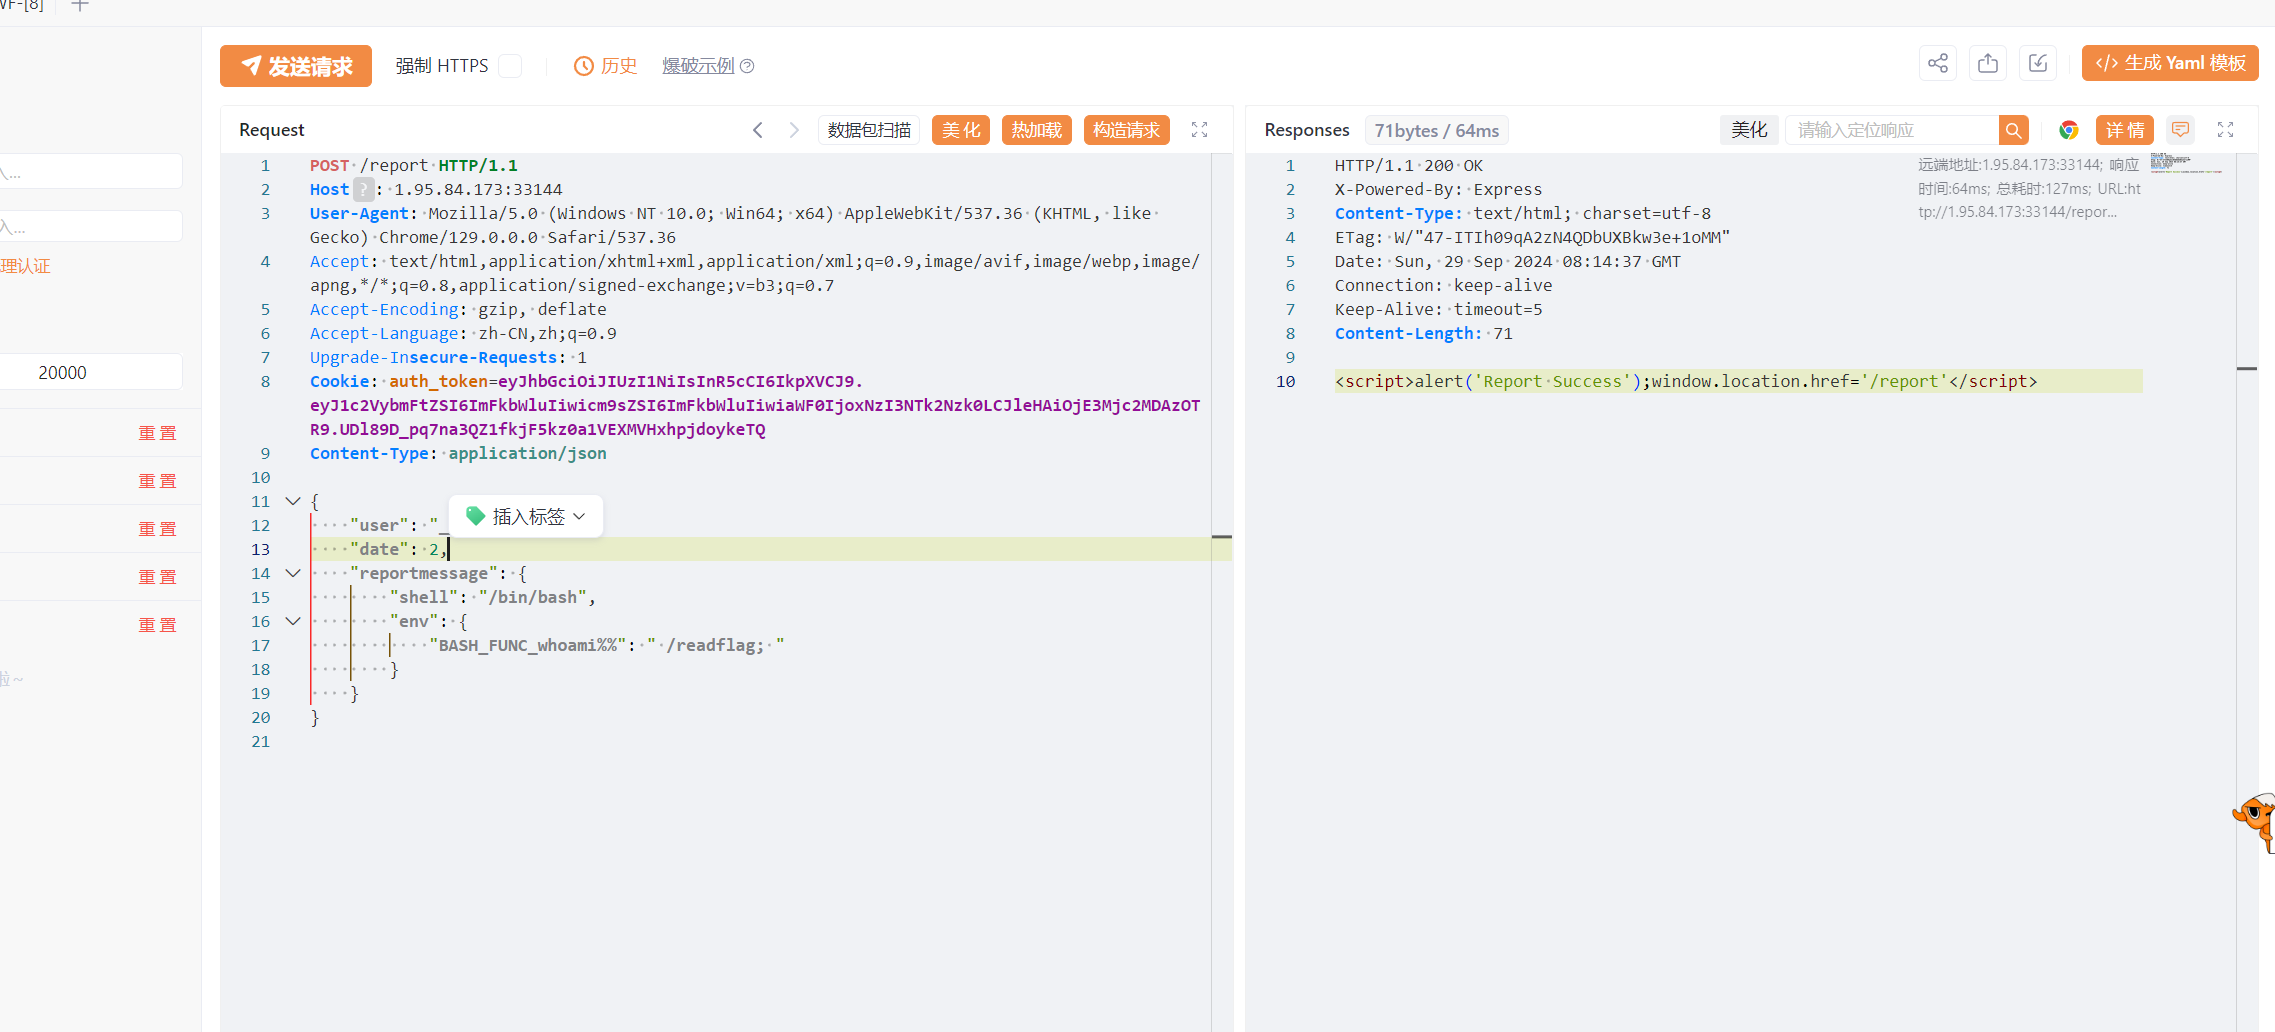Viewport: 2275px width, 1032px height.
Task: Click the User-Agent header line
Action: tap(734, 225)
